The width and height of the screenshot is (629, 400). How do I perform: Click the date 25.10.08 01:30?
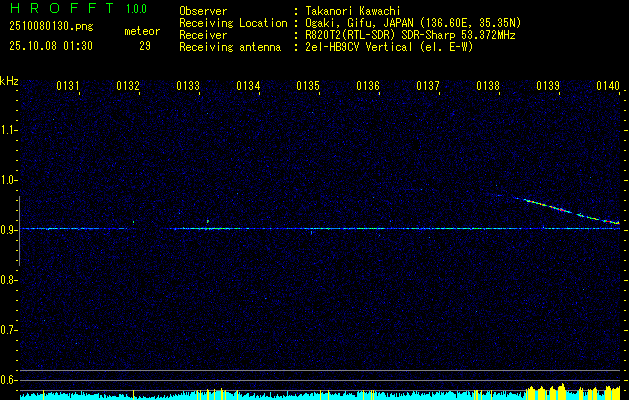coord(51,46)
